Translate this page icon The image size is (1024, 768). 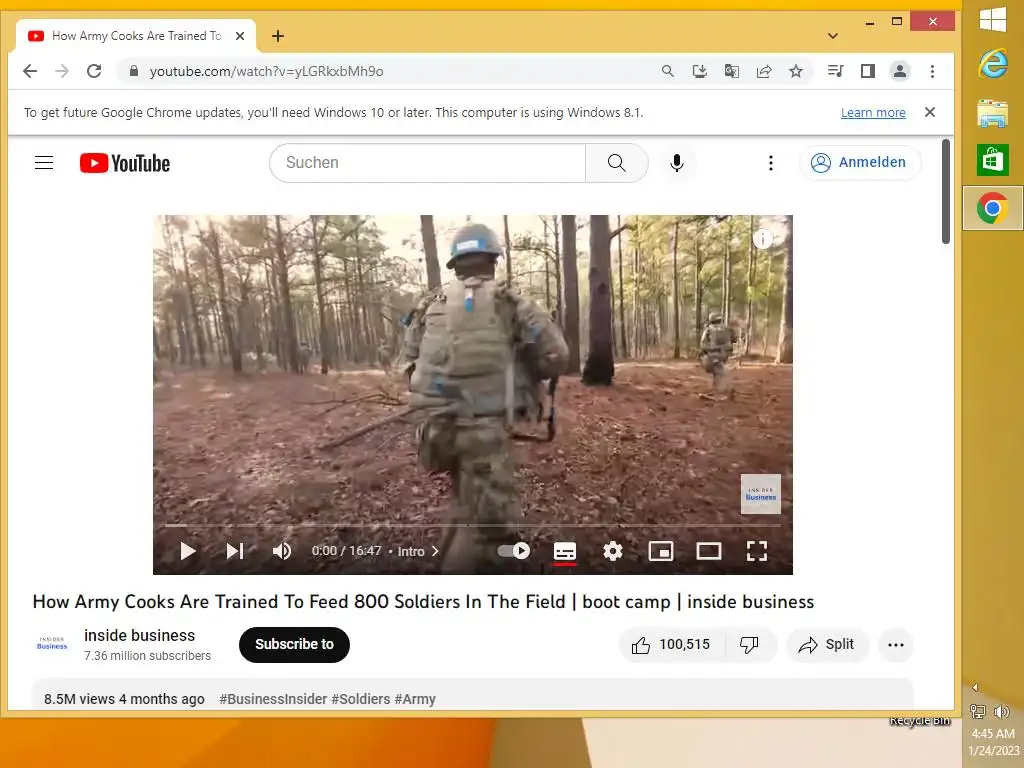point(731,71)
